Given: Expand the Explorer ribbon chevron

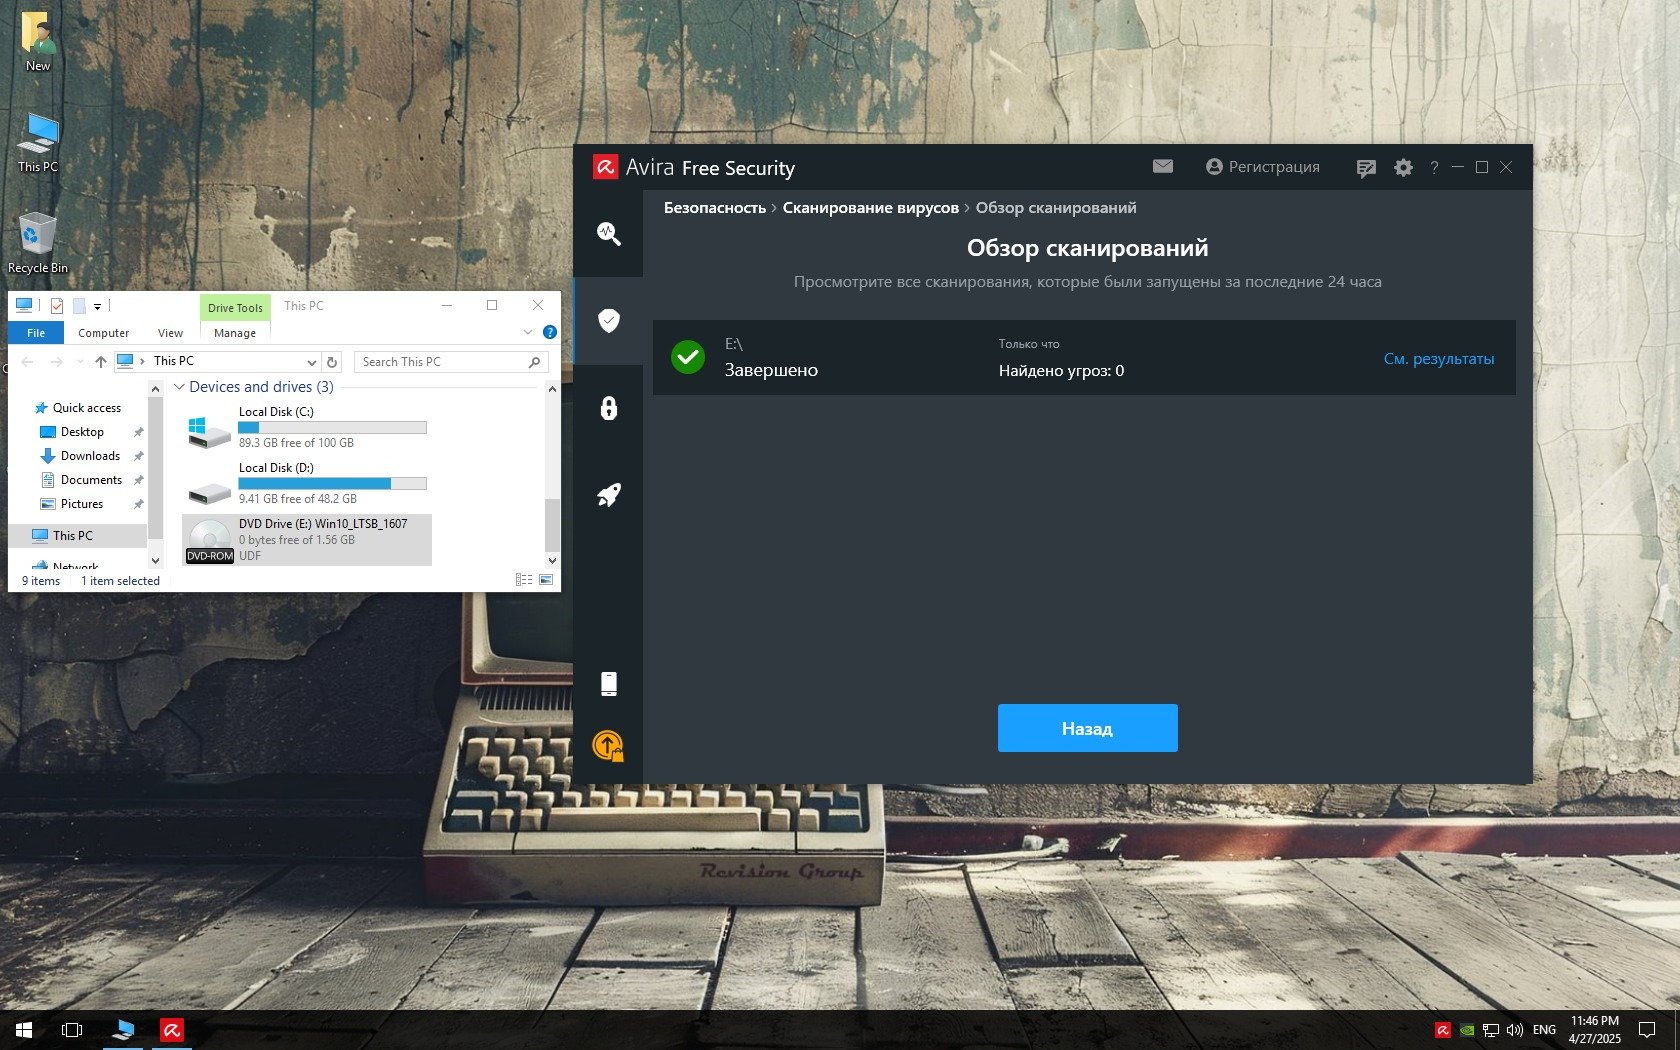Looking at the screenshot, I should pos(528,332).
